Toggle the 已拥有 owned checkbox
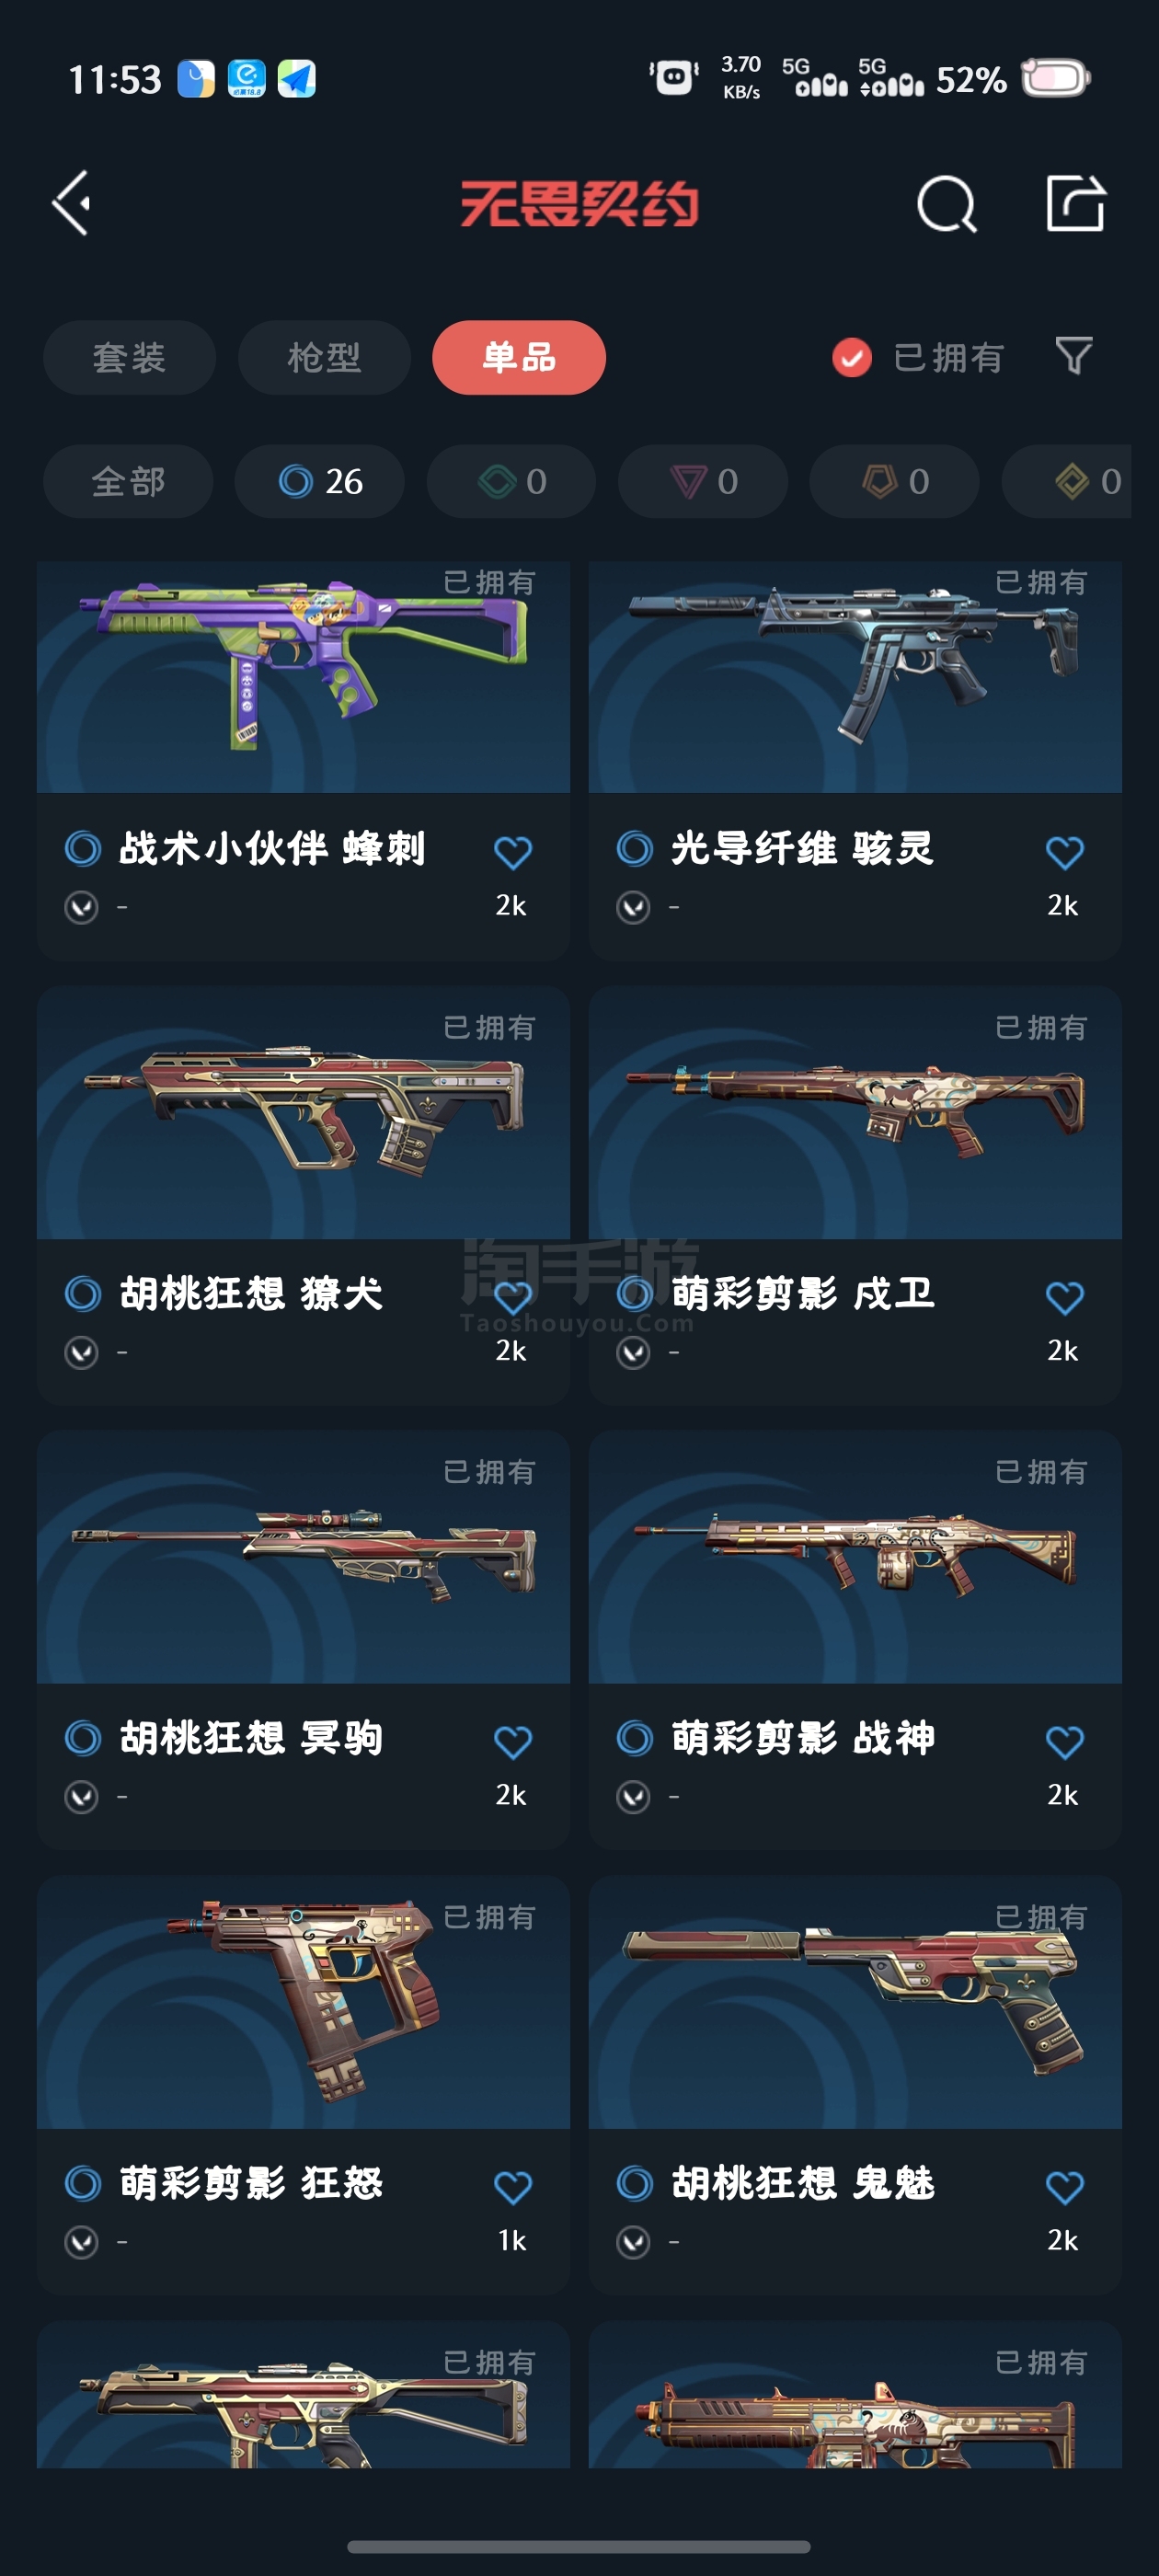The height and width of the screenshot is (2576, 1159). pos(852,357)
